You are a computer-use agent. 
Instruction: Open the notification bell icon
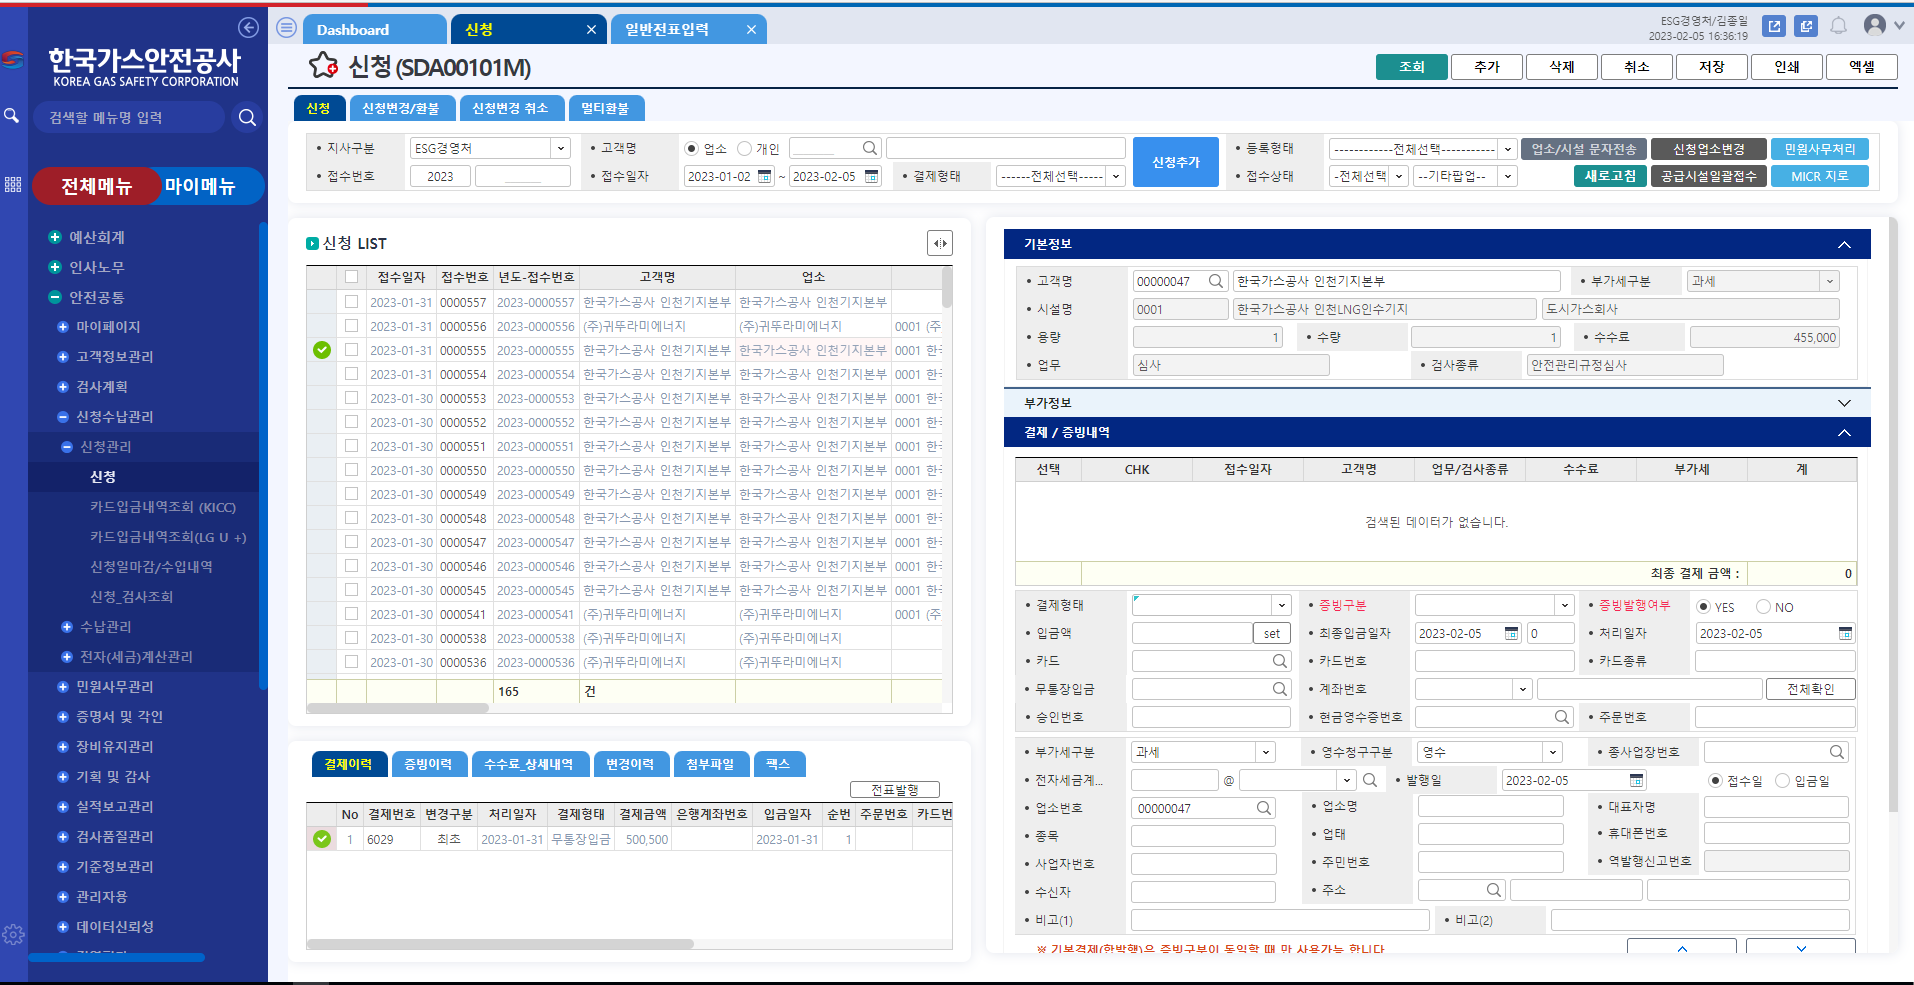click(x=1838, y=26)
